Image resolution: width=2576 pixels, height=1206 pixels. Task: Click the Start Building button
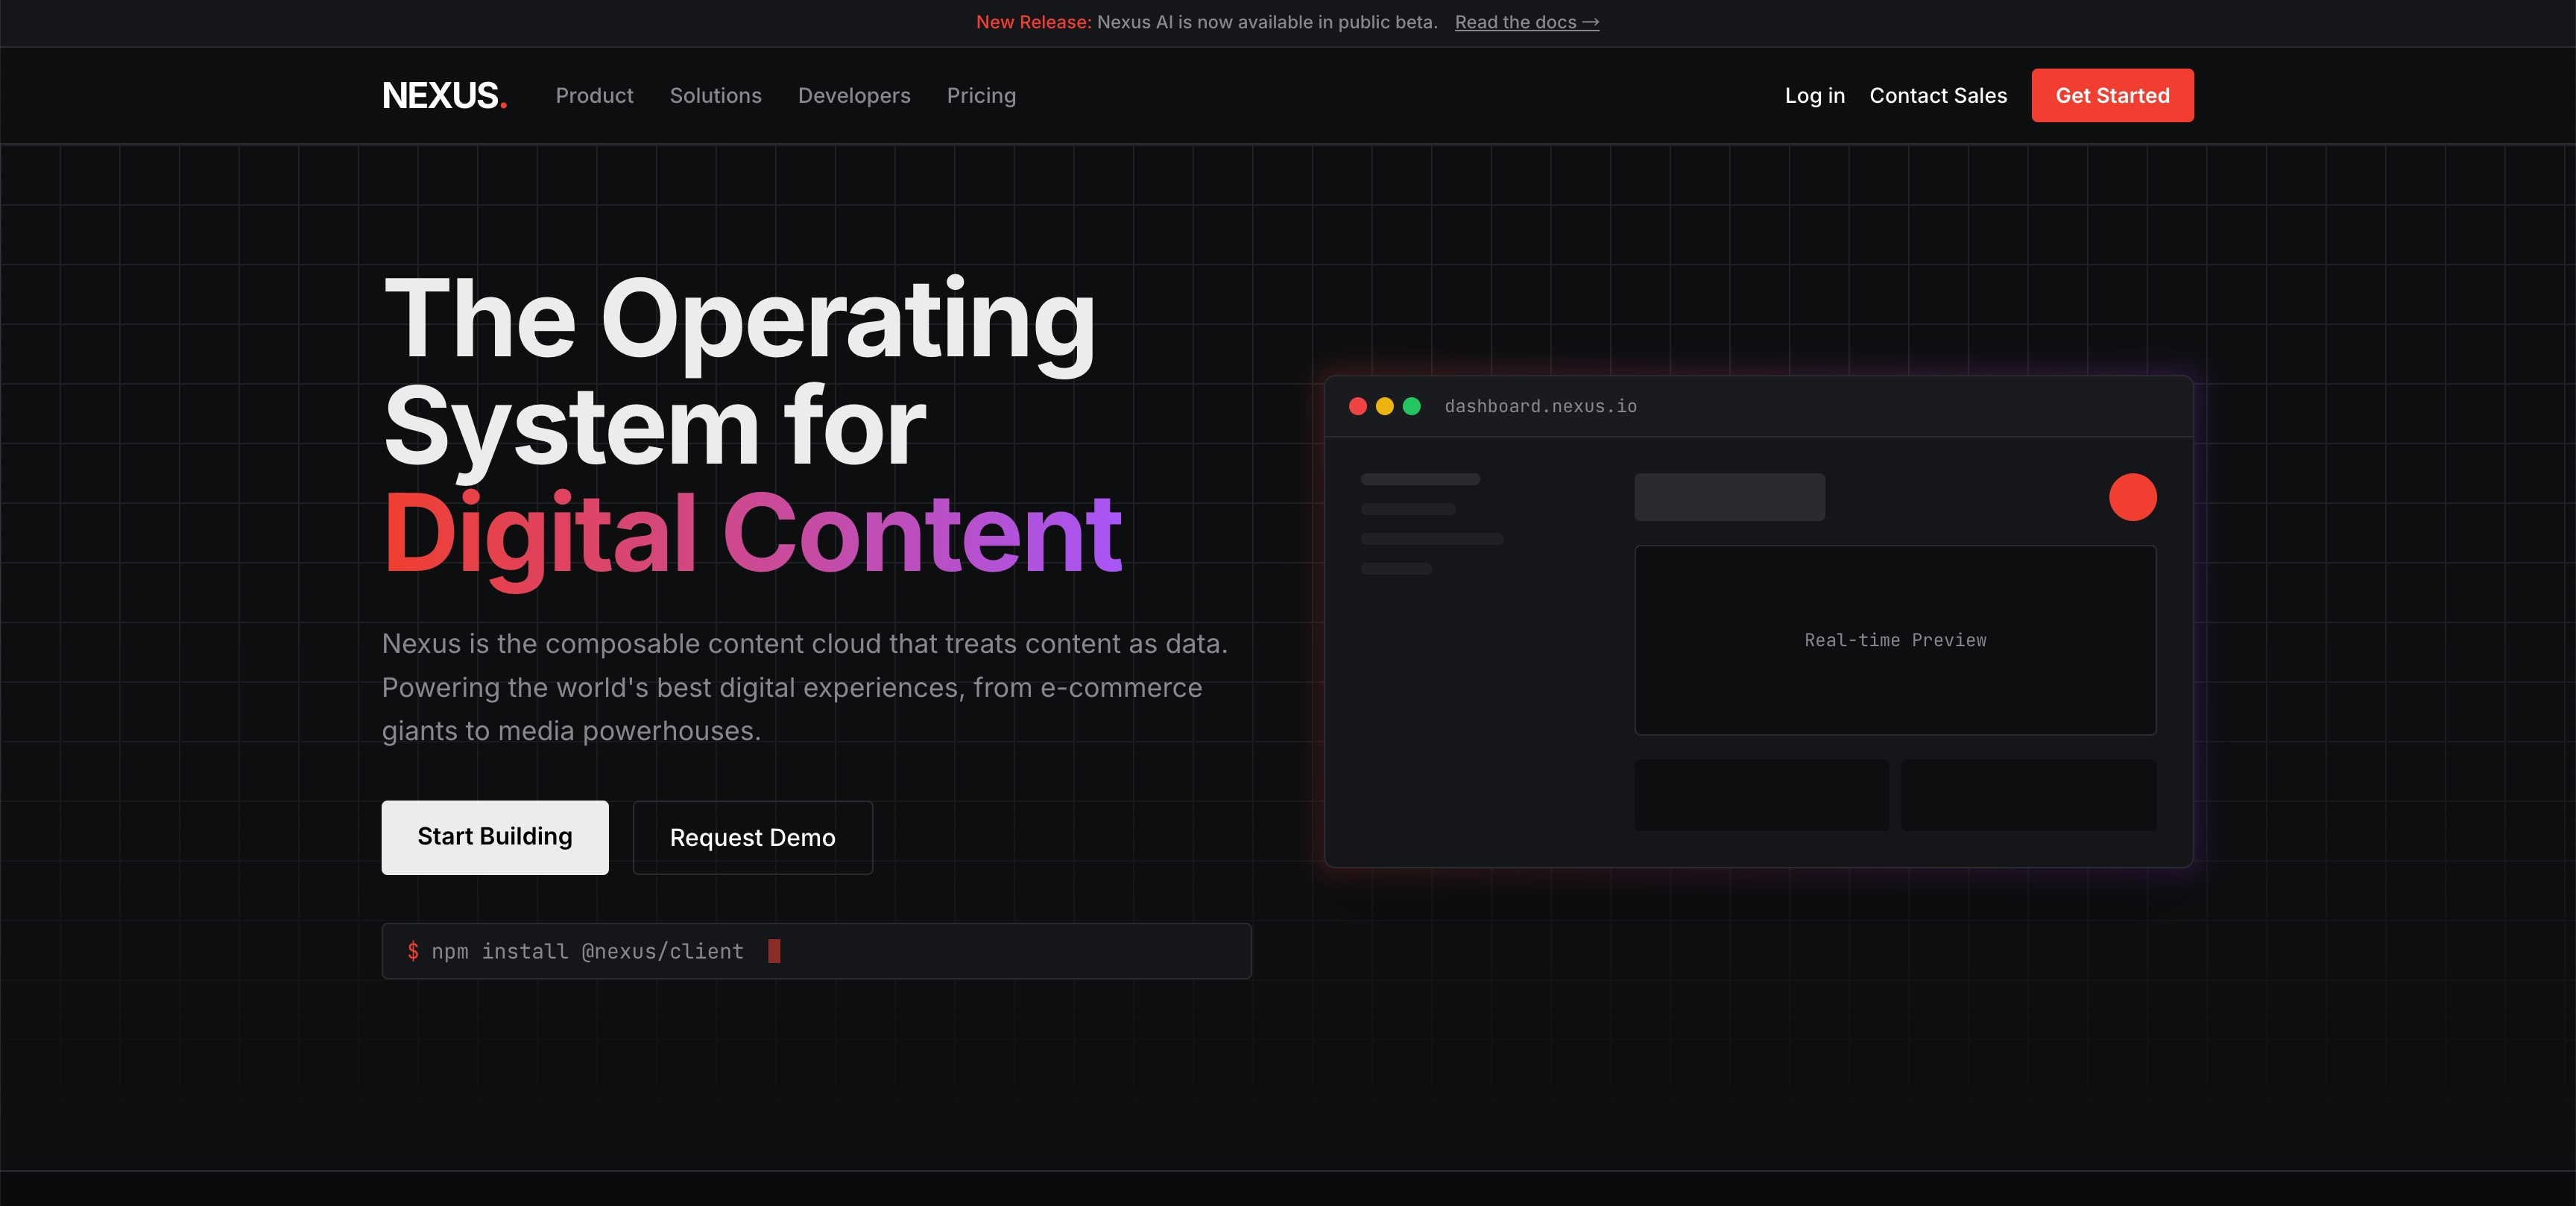click(x=494, y=837)
